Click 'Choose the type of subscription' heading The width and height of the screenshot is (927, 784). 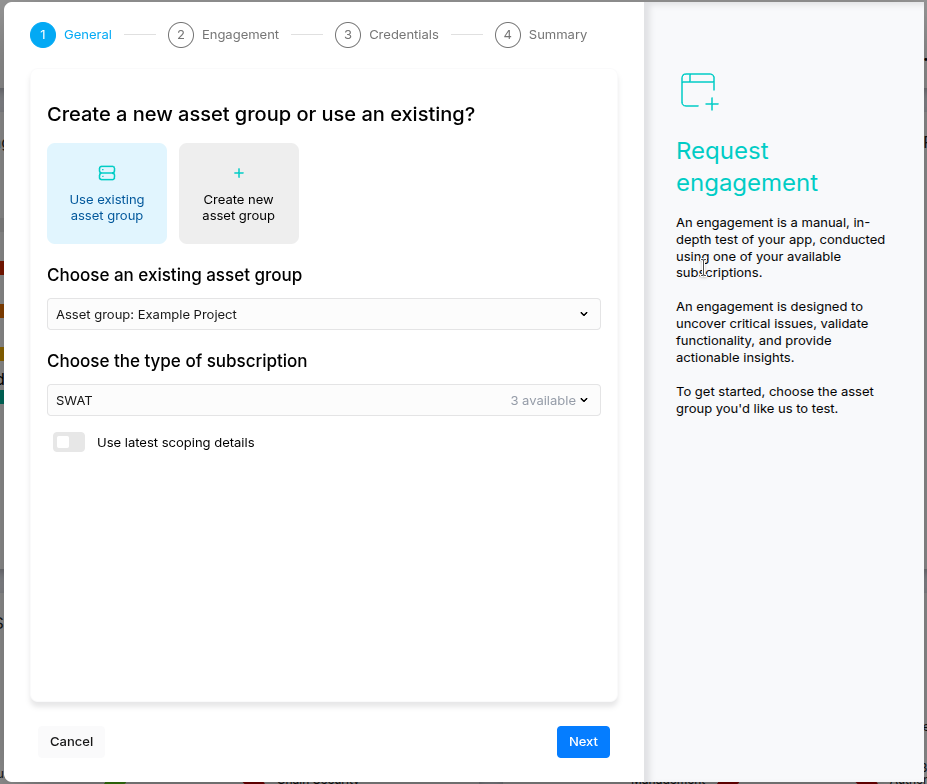[x=177, y=361]
